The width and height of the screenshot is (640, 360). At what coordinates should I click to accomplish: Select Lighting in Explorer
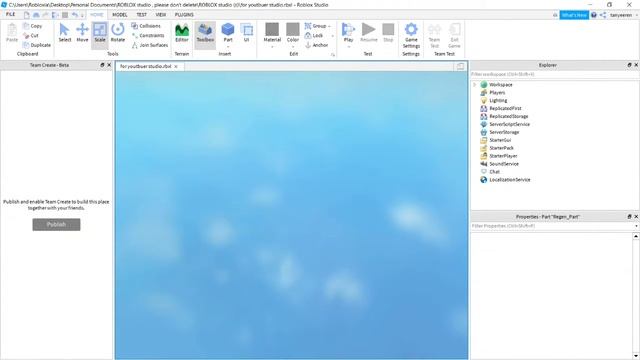[498, 100]
